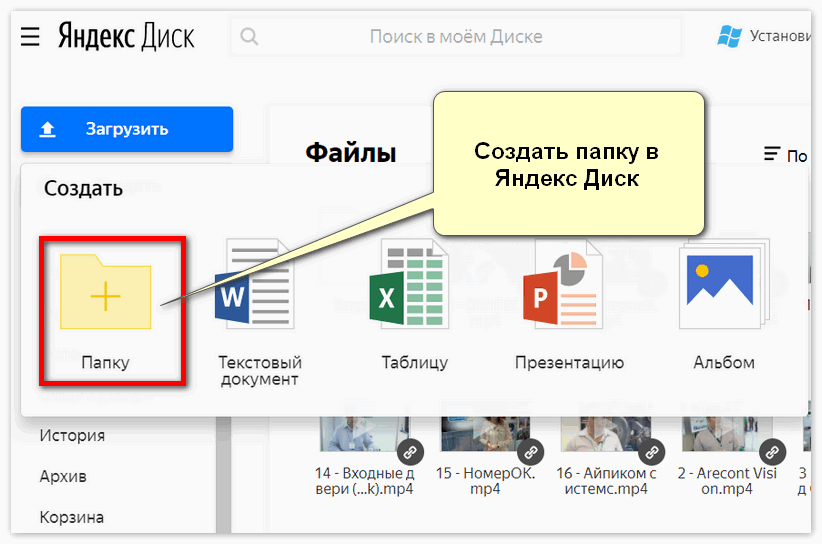Image resolution: width=822 pixels, height=544 pixels.
Task: Create a Таблицу with Excel icon
Action: (x=409, y=284)
